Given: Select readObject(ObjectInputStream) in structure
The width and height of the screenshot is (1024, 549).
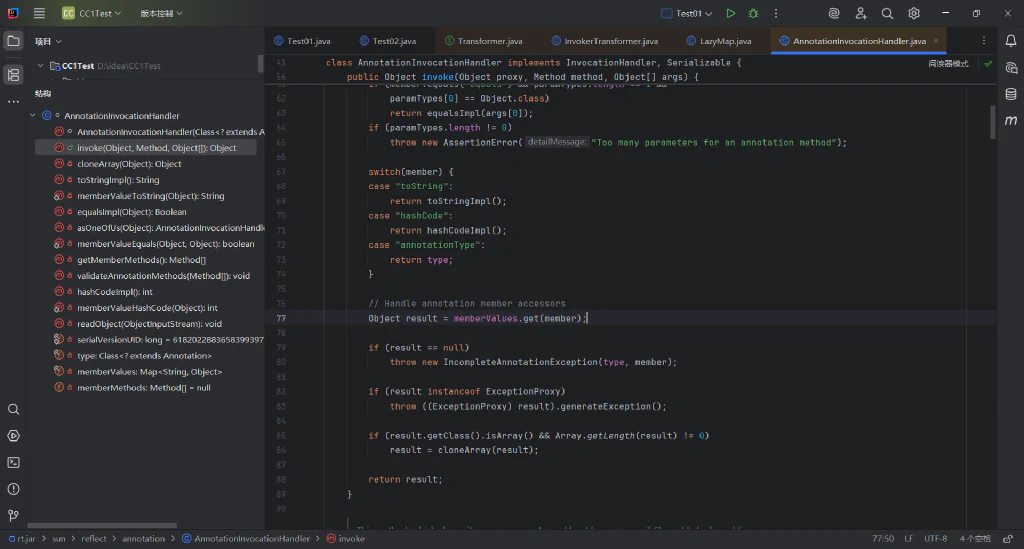Looking at the screenshot, I should click(x=150, y=324).
